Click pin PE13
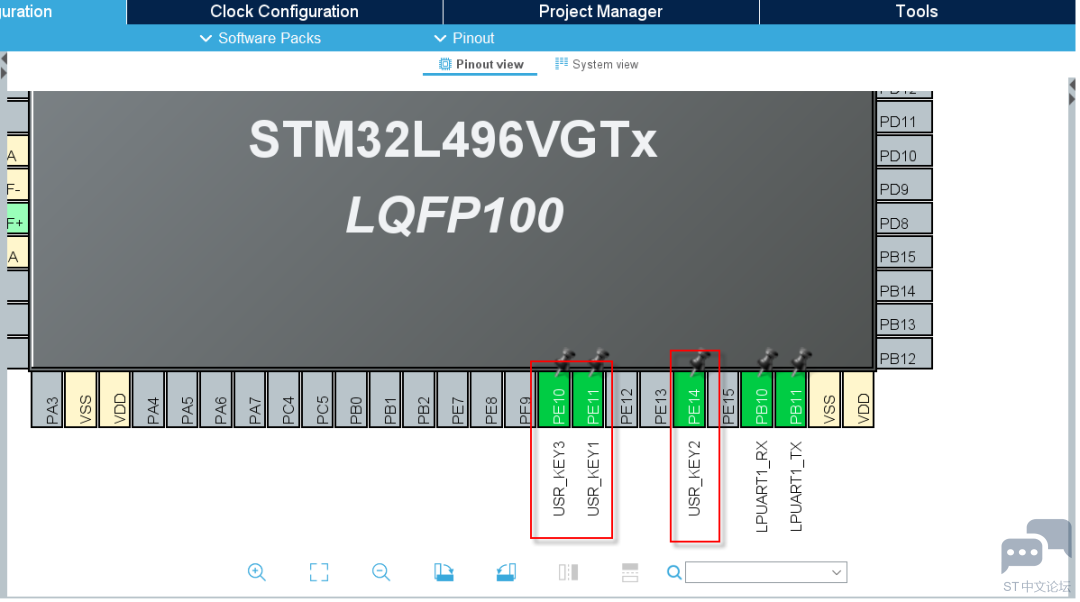 pyautogui.click(x=656, y=399)
